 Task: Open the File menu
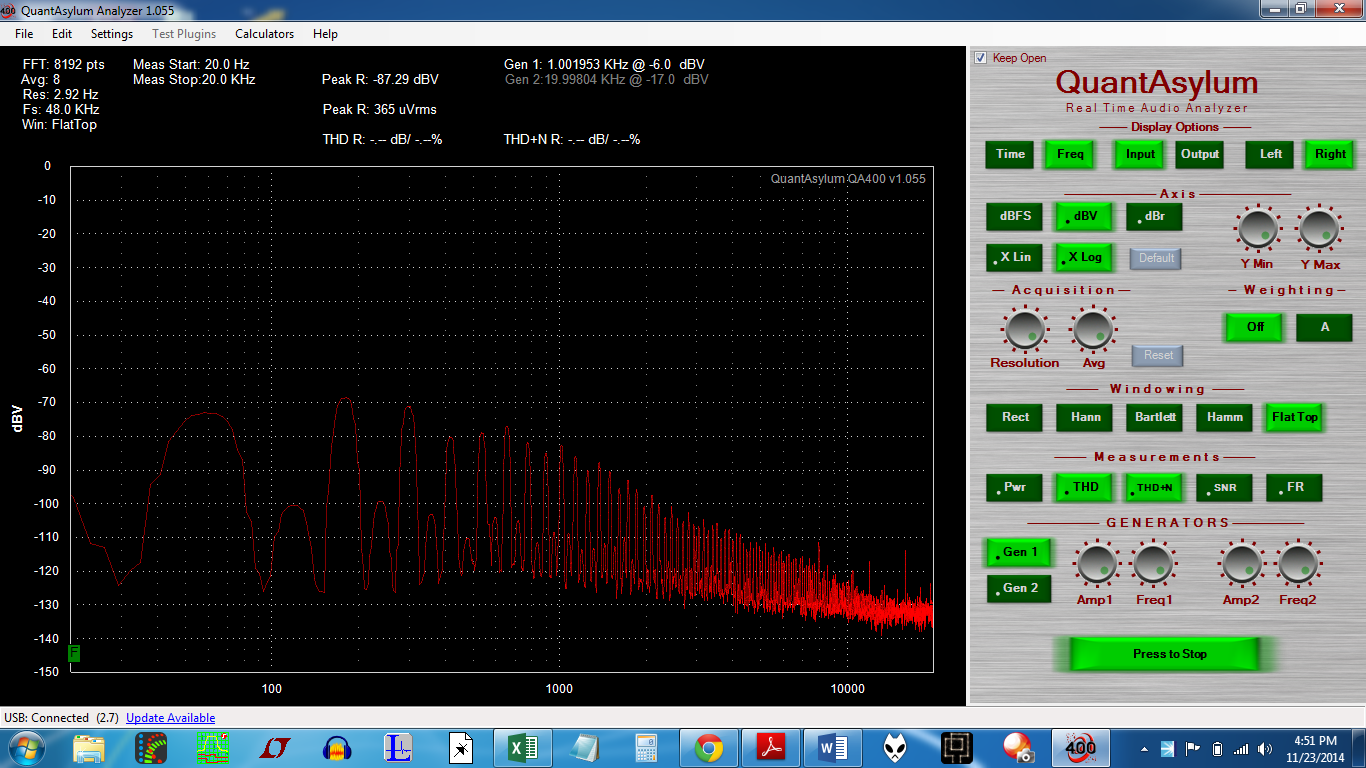(24, 34)
